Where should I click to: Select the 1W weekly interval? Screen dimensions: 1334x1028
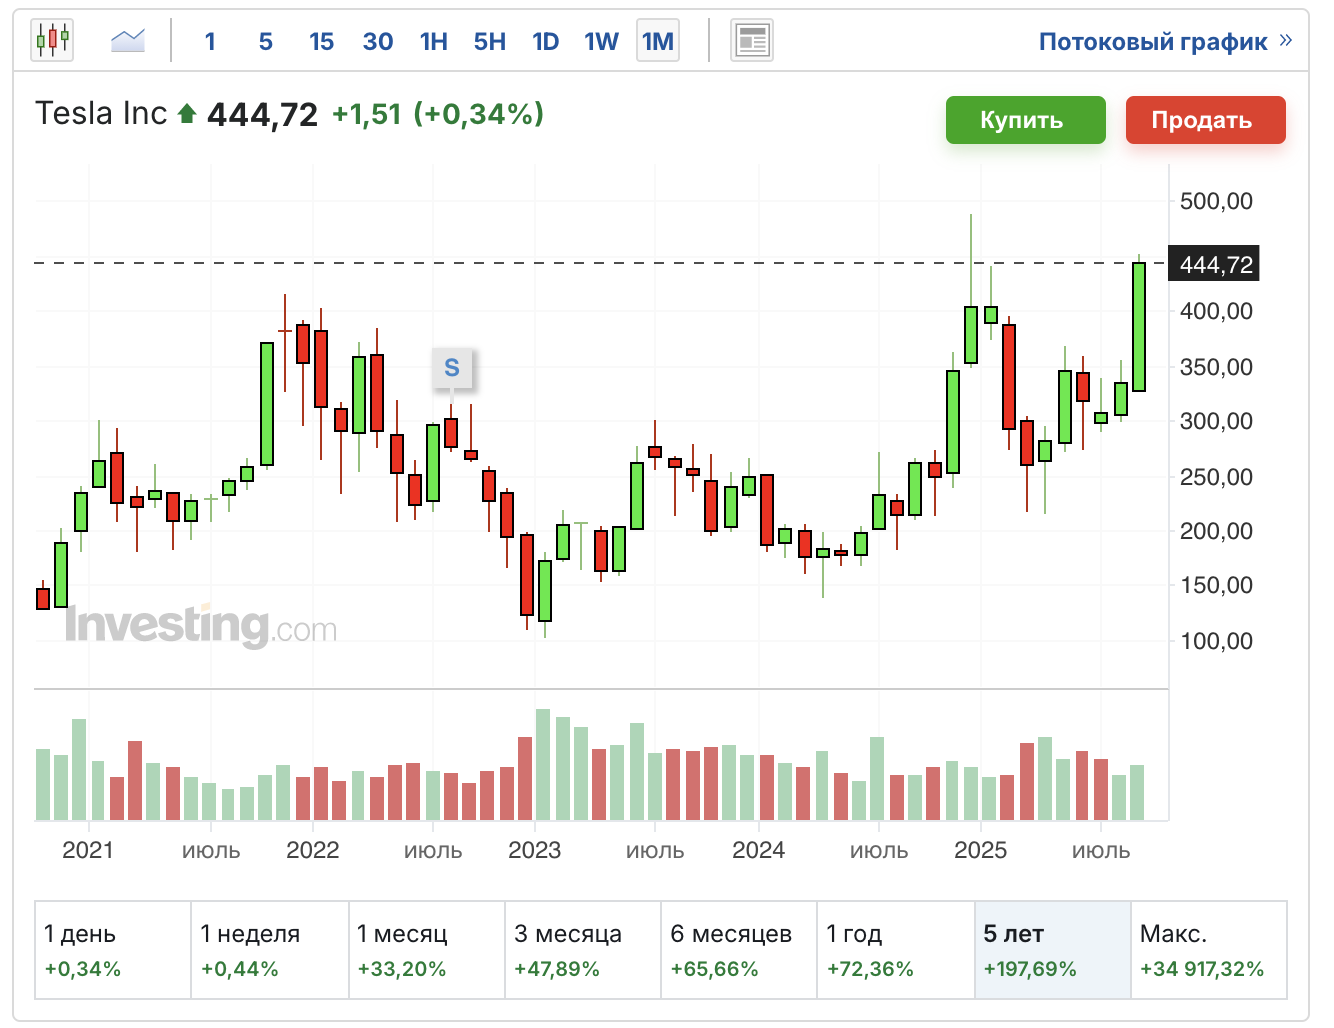(601, 42)
